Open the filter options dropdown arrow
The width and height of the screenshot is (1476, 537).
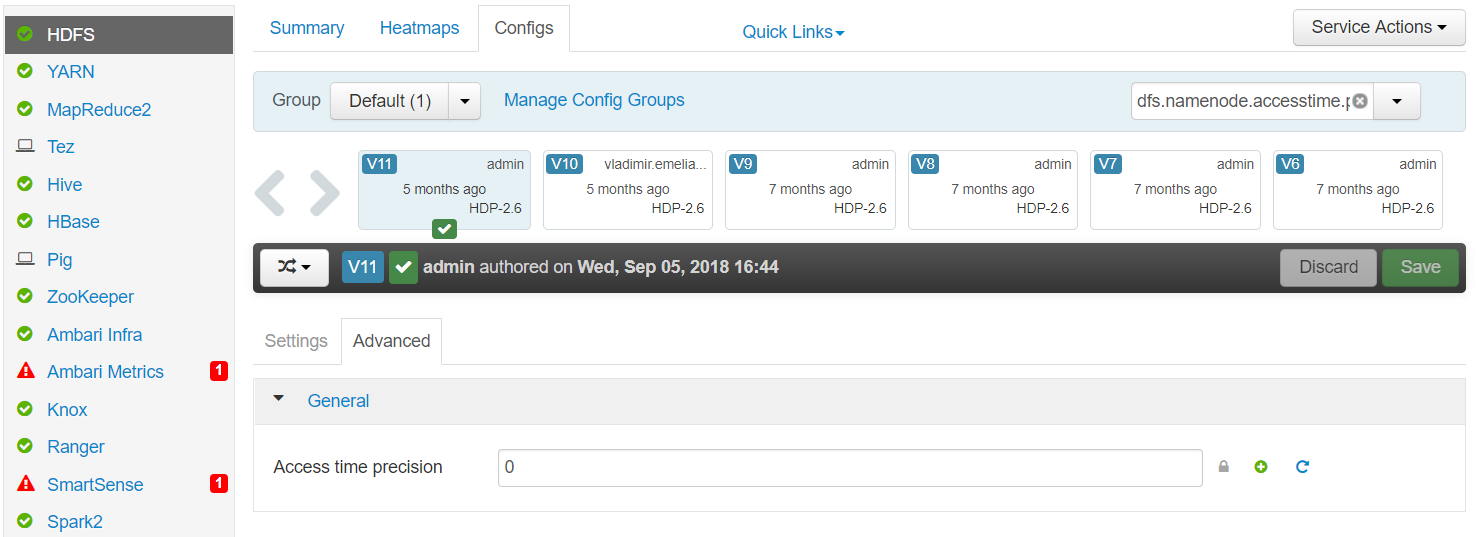pos(1397,101)
